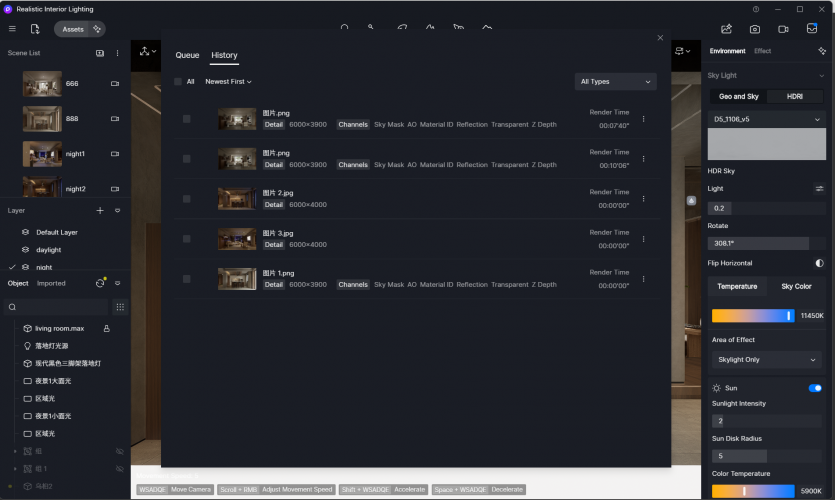Open the more options for the 00:07'40" render
Image resolution: width=835 pixels, height=500 pixels.
(643, 119)
